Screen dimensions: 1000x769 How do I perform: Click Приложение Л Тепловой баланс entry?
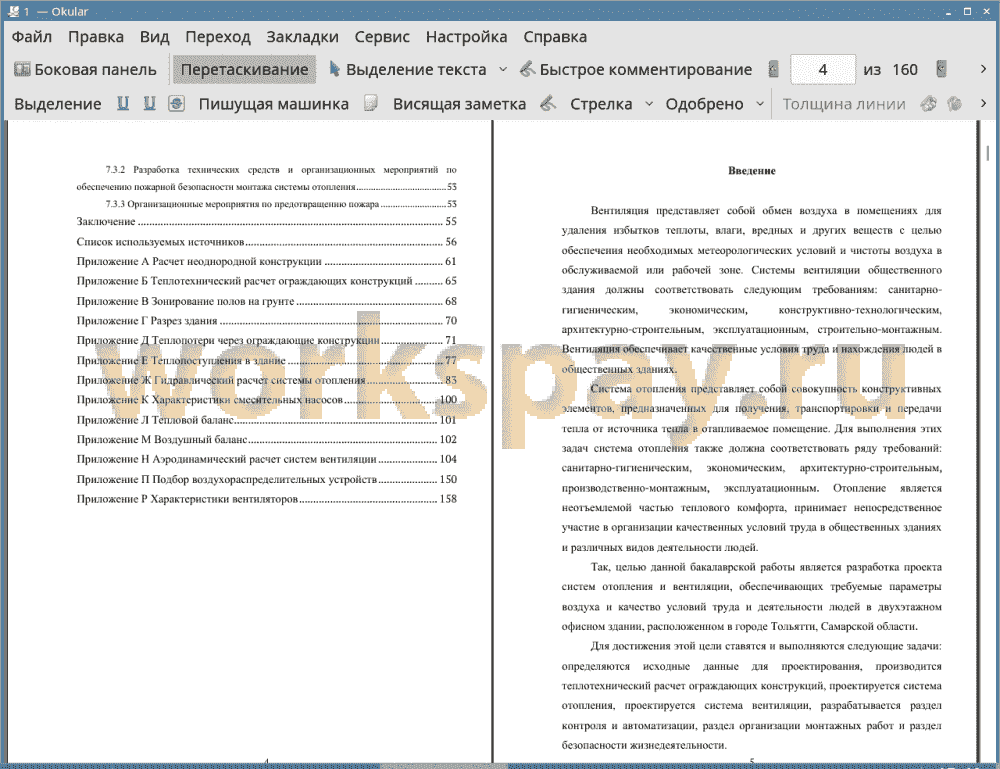267,420
